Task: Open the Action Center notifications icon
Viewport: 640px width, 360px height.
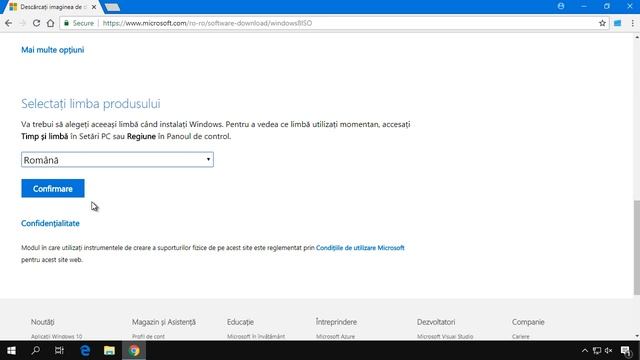Action: tap(626, 351)
